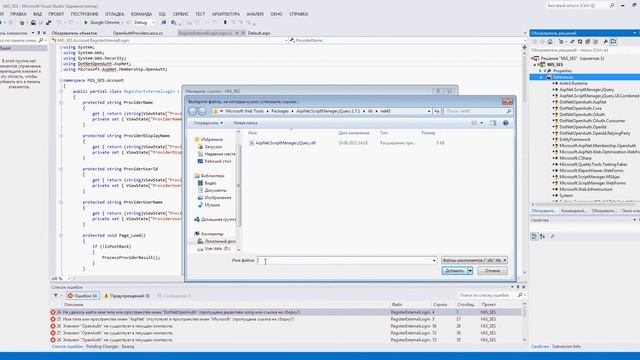Open Рабочий стол in dialog navigation pane

[214, 161]
